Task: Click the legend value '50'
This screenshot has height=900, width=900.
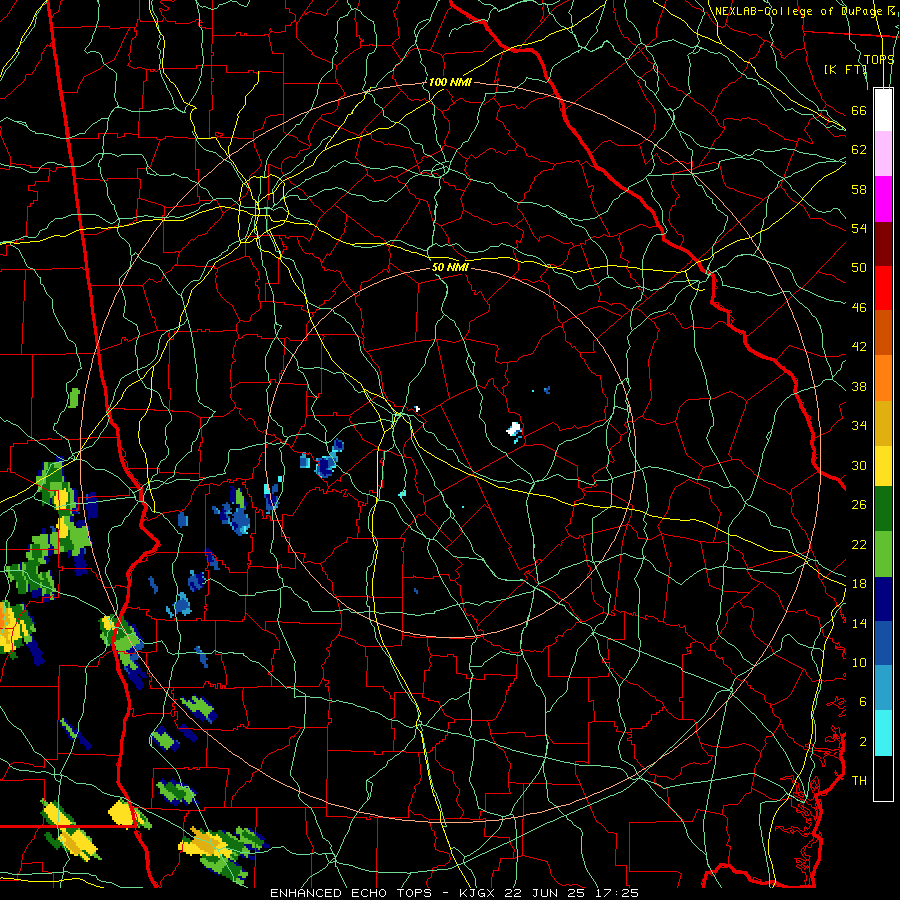Action: click(x=859, y=268)
